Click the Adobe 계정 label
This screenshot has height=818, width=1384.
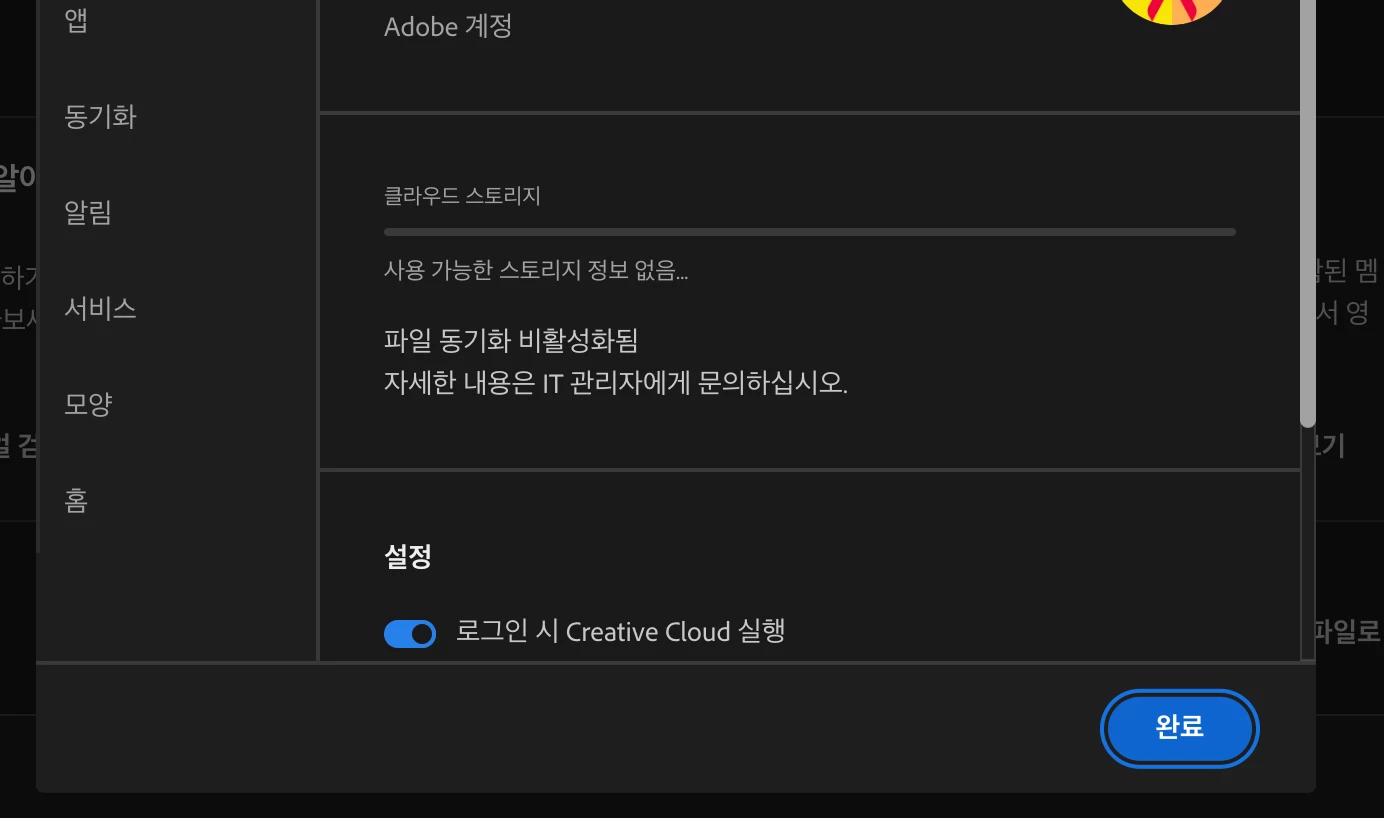[x=448, y=26]
